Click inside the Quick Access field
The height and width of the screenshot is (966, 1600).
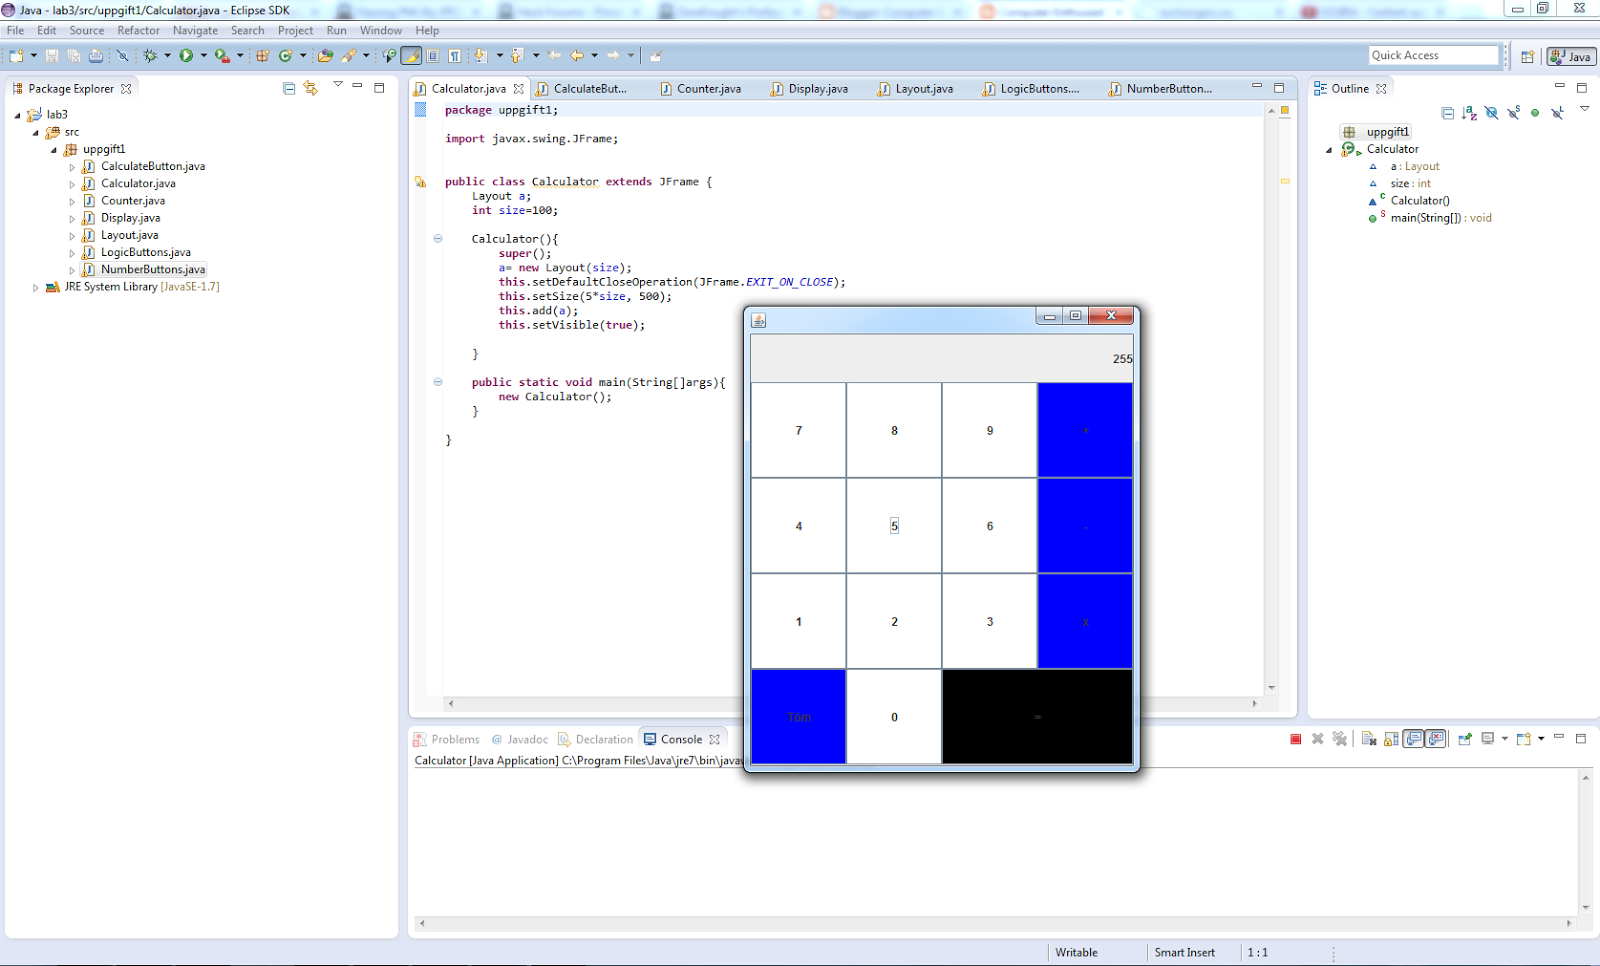1432,55
